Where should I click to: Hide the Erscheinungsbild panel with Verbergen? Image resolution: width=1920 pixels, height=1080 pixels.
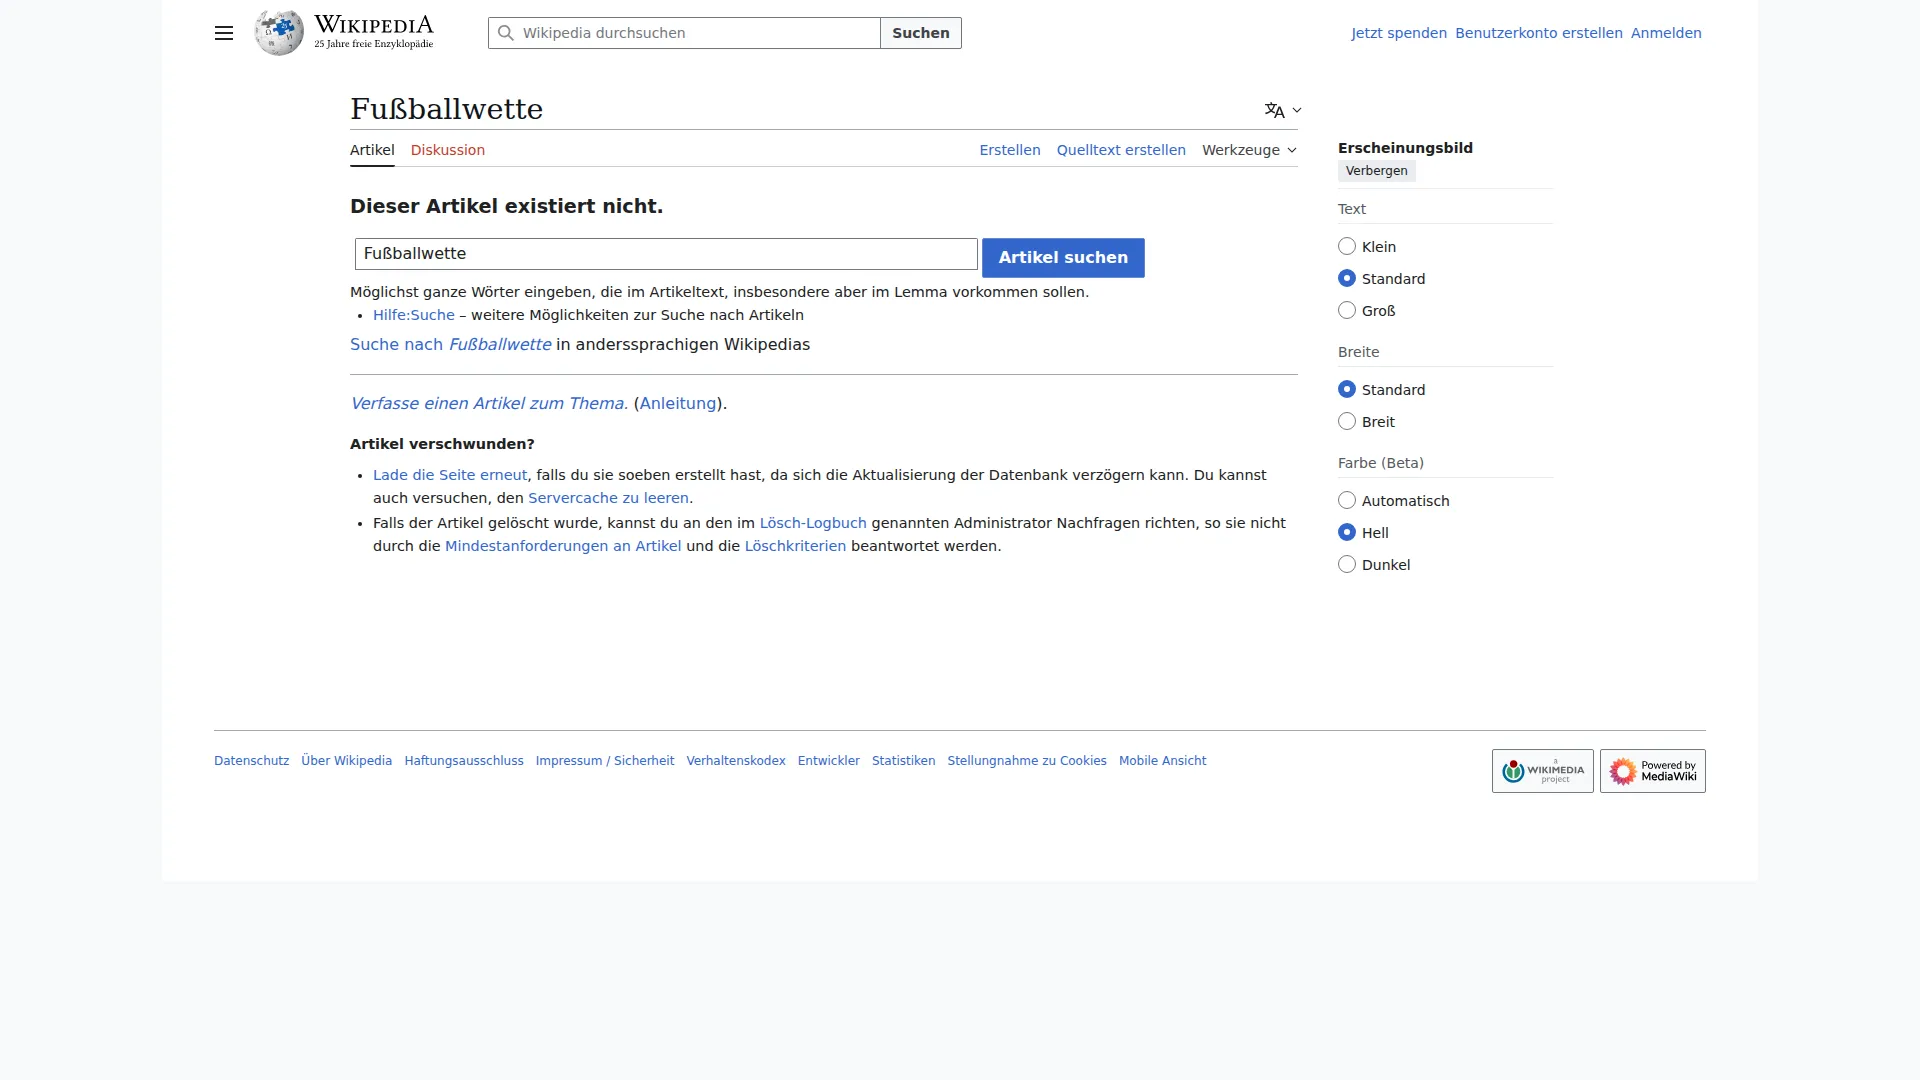1376,171
